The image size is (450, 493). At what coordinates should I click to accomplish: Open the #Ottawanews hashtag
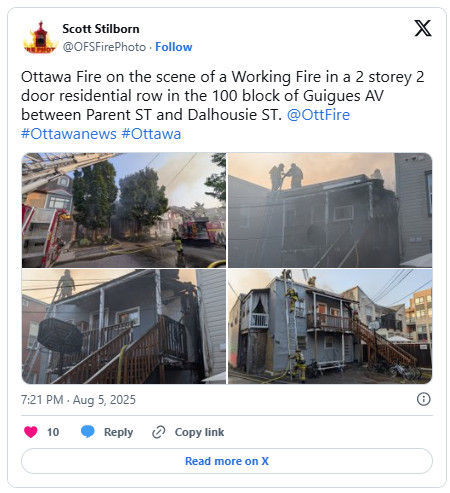69,134
